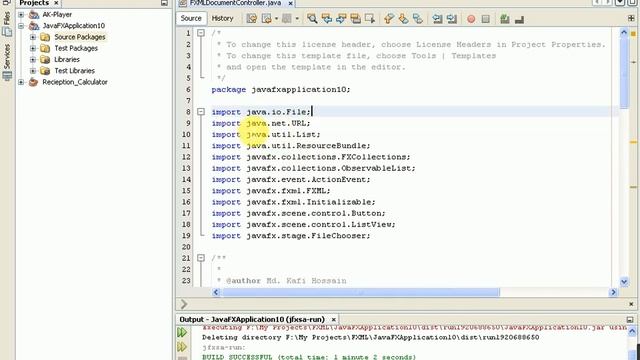Switch to Source view tab
Screen dimensions: 640x360
point(191,18)
